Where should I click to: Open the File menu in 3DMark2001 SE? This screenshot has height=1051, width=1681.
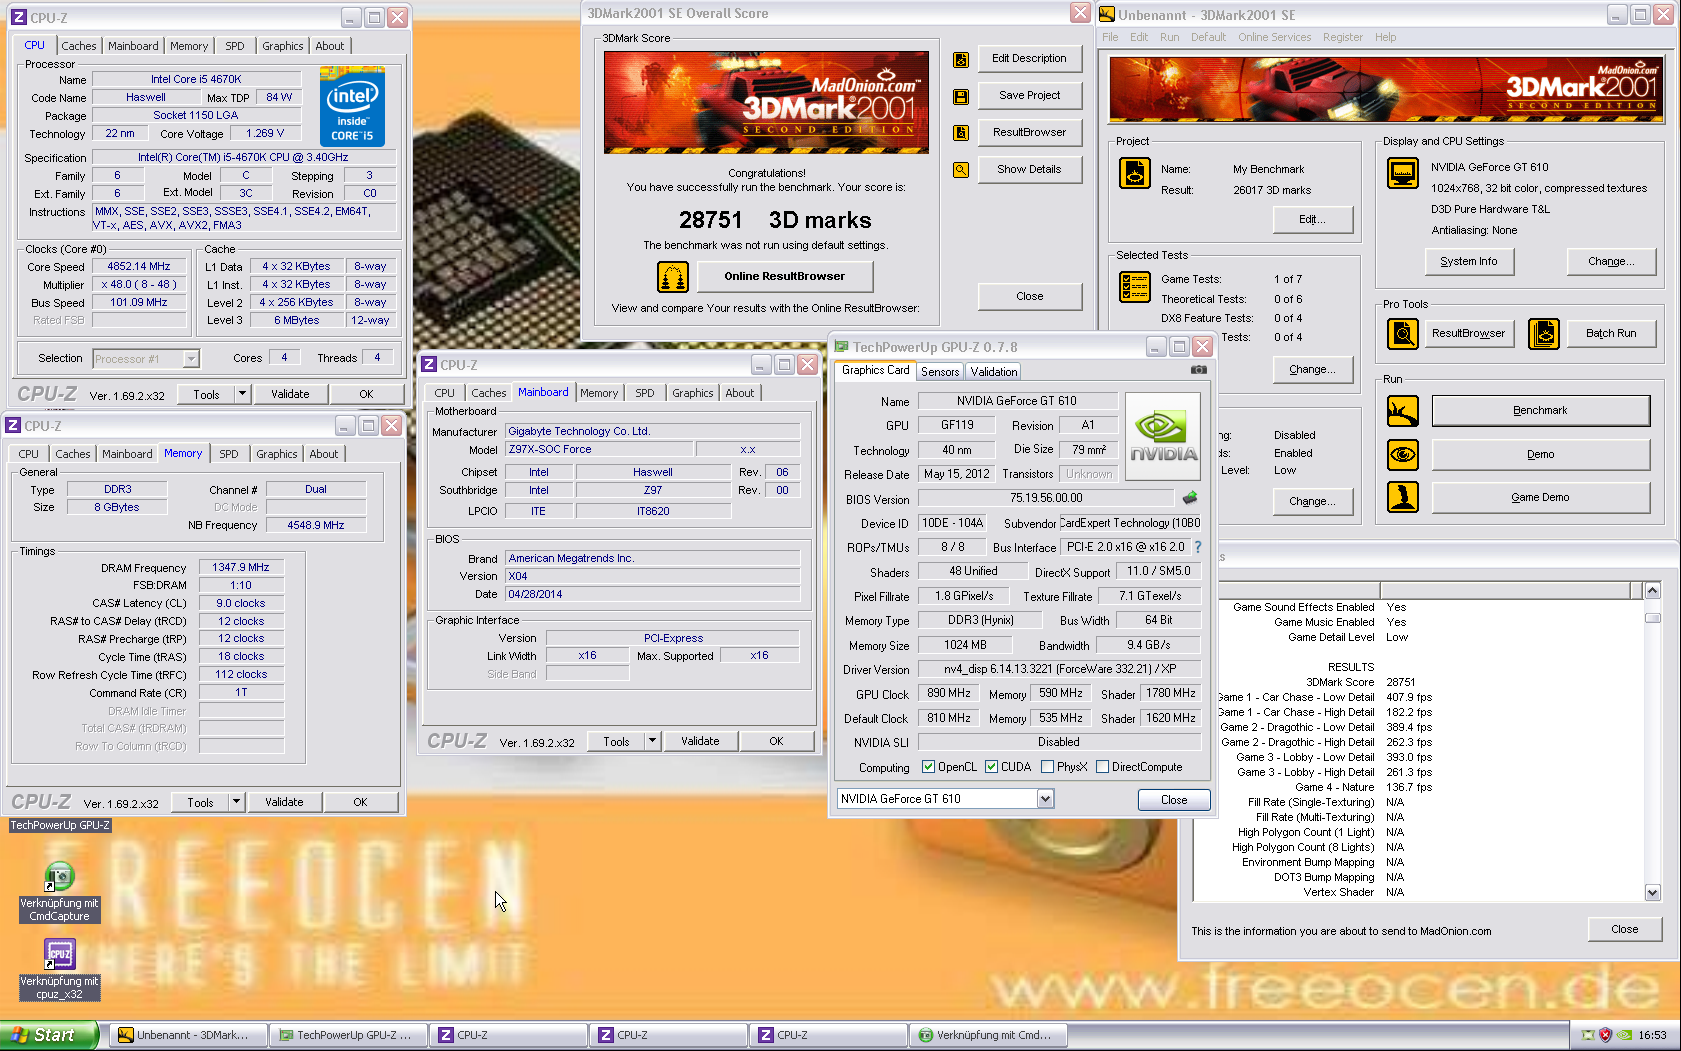click(x=1110, y=37)
